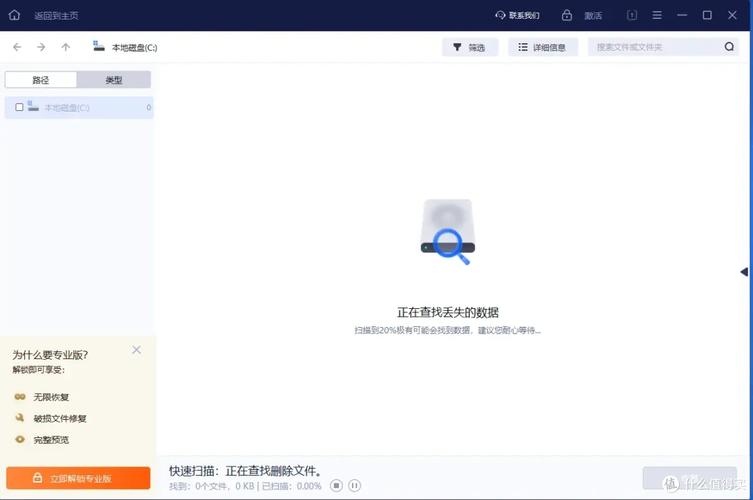Open 联系我们 contact support
The width and height of the screenshot is (753, 500).
pyautogui.click(x=517, y=15)
